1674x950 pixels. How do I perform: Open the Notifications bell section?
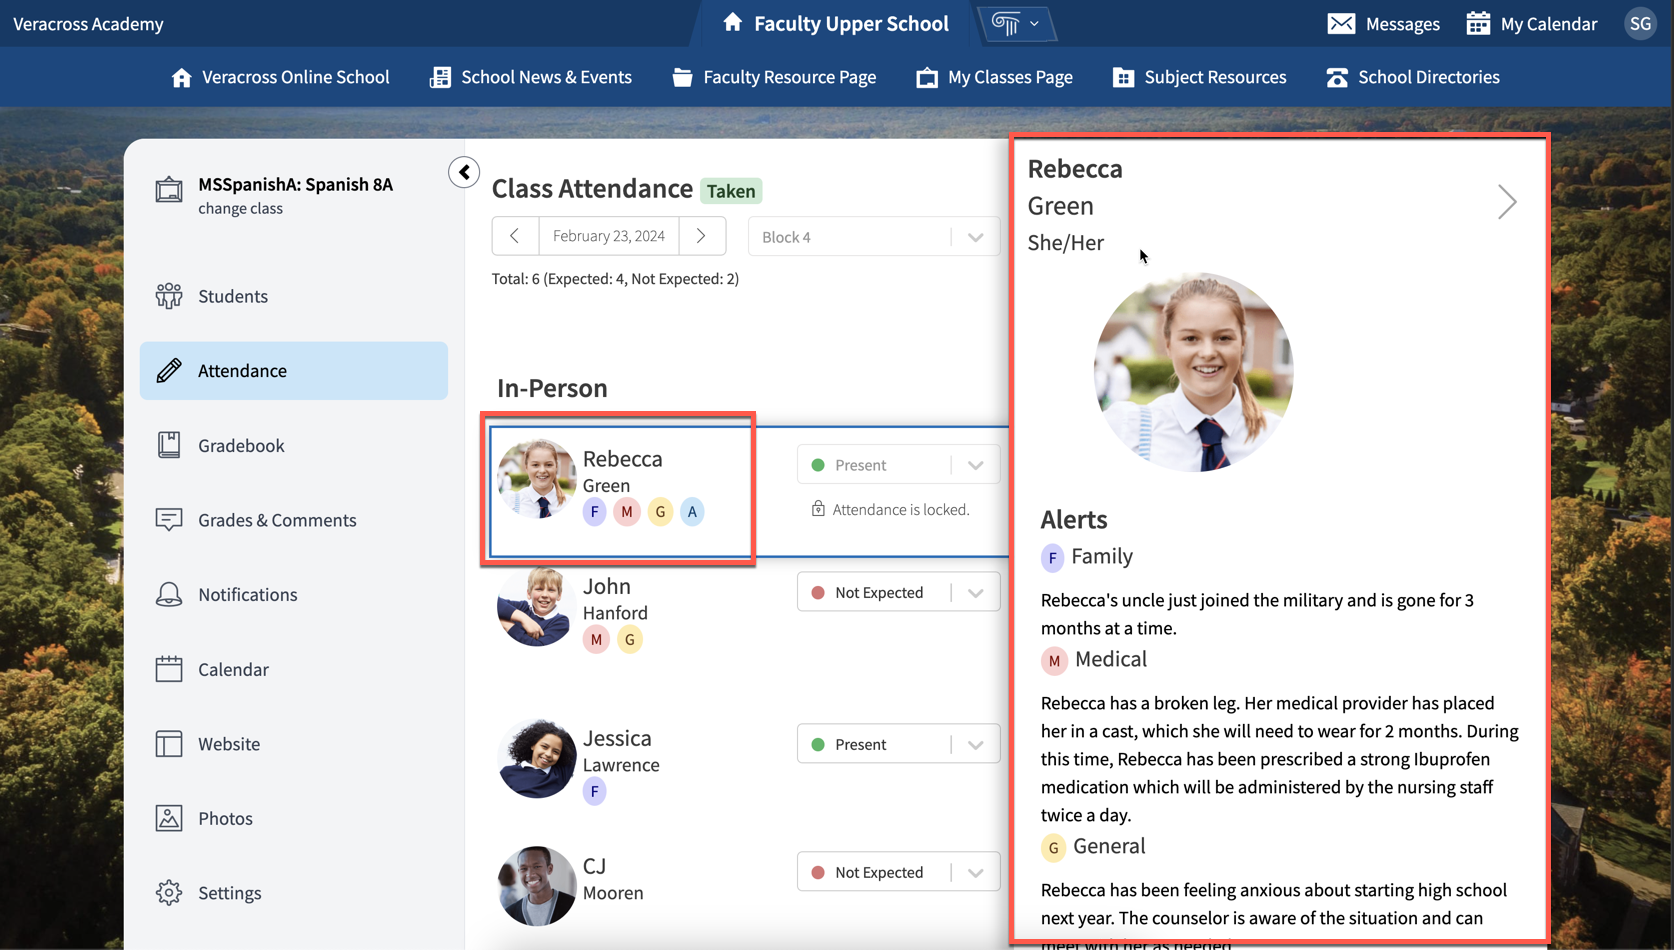[247, 594]
